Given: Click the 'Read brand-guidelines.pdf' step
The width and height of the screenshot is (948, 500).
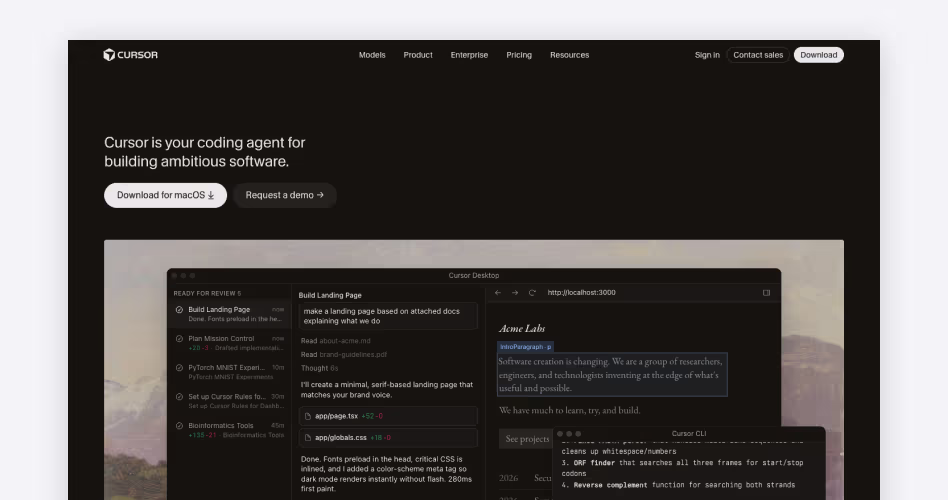Looking at the screenshot, I should pyautogui.click(x=343, y=355).
